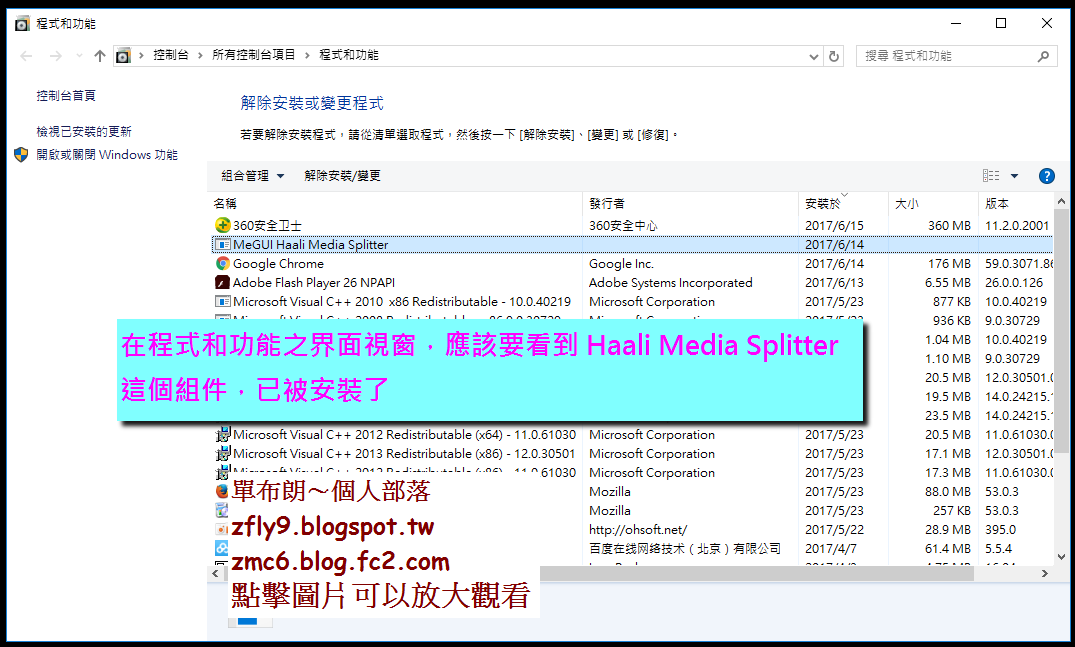Select the Google Chrome entry
Image resolution: width=1075 pixels, height=647 pixels.
[x=278, y=264]
